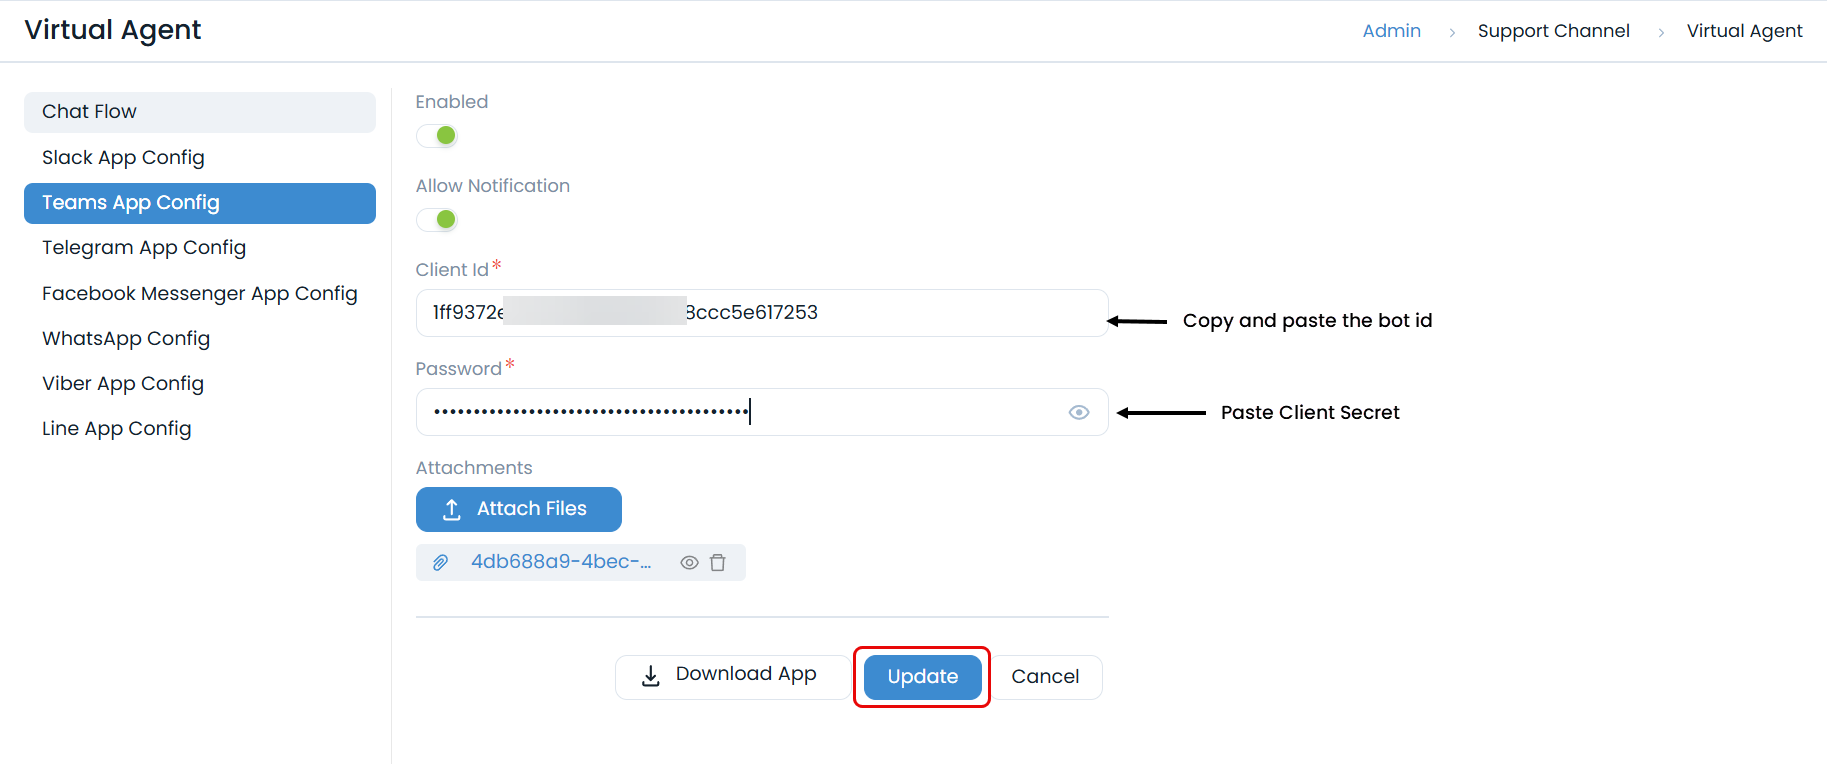This screenshot has width=1827, height=764.
Task: Click Update to save configuration
Action: tap(922, 677)
